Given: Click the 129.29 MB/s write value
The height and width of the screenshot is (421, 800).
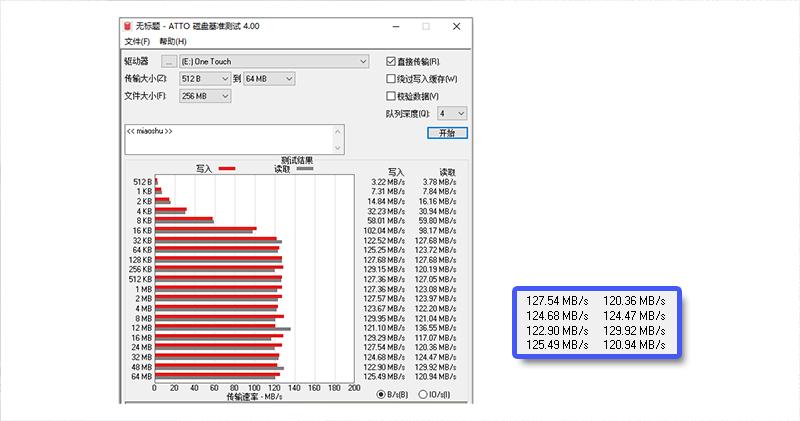Looking at the screenshot, I should [384, 338].
